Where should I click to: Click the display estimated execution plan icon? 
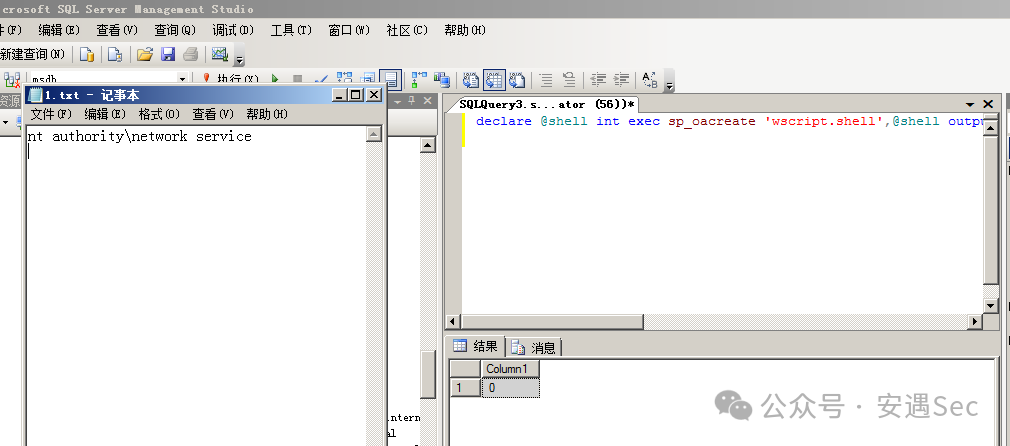tap(345, 79)
